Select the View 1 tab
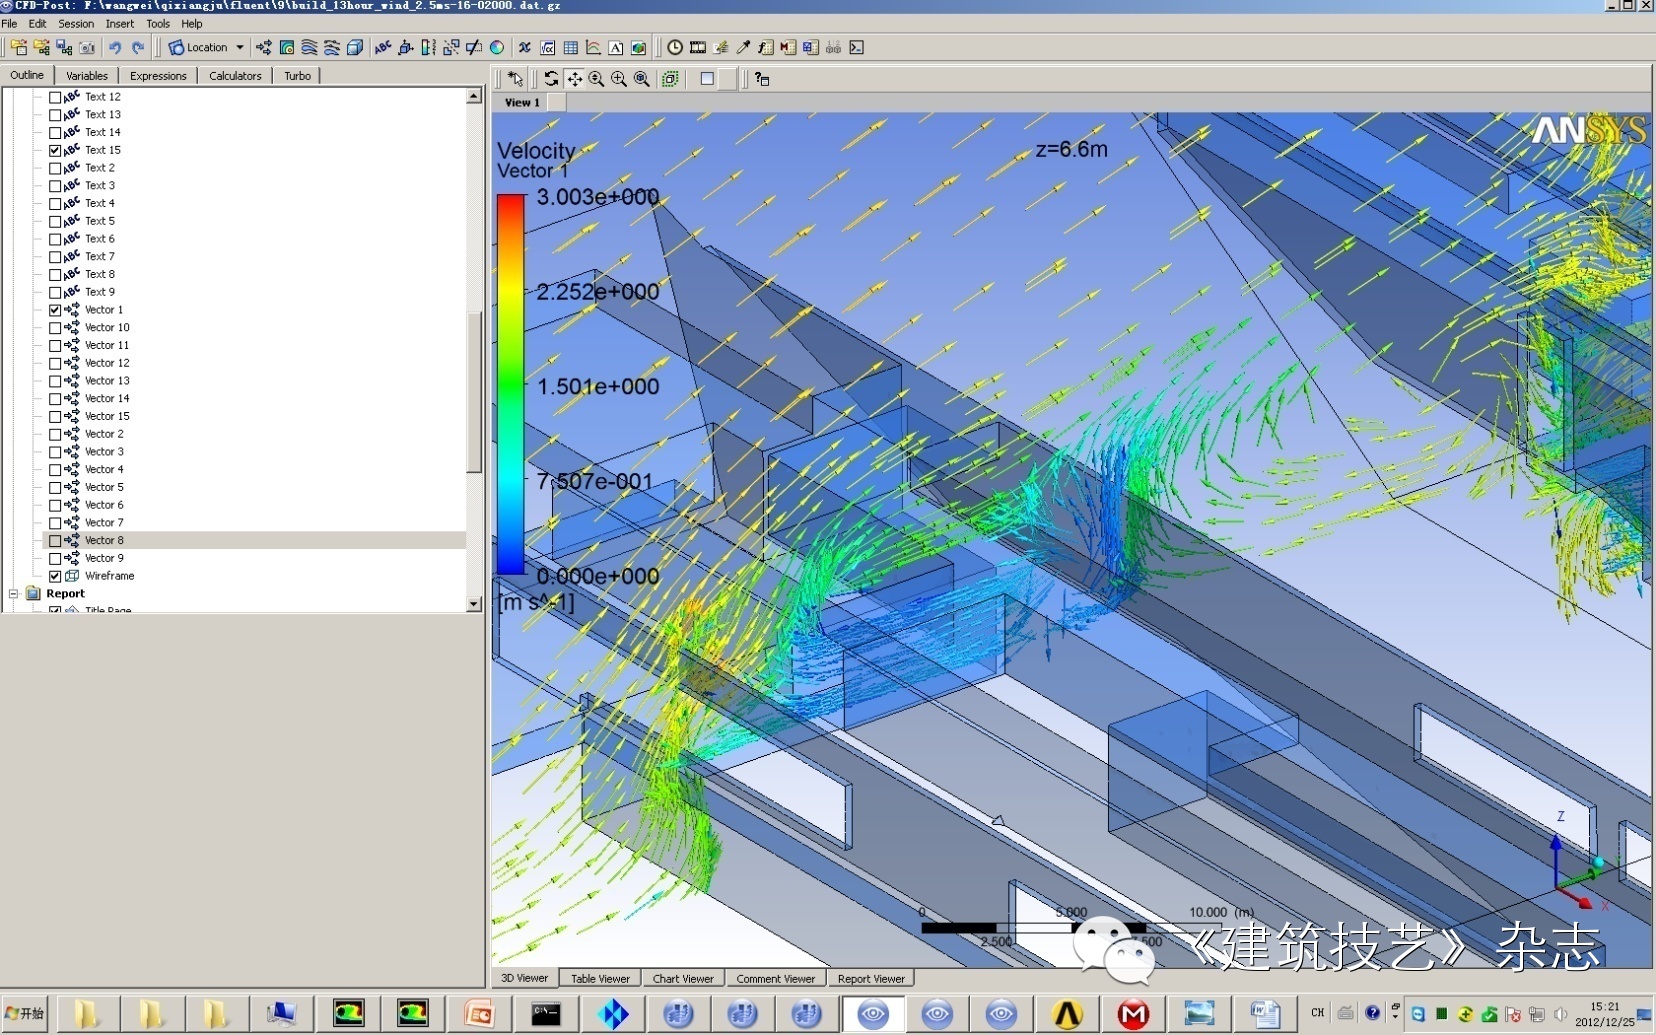Viewport: 1656px width, 1035px height. [522, 102]
